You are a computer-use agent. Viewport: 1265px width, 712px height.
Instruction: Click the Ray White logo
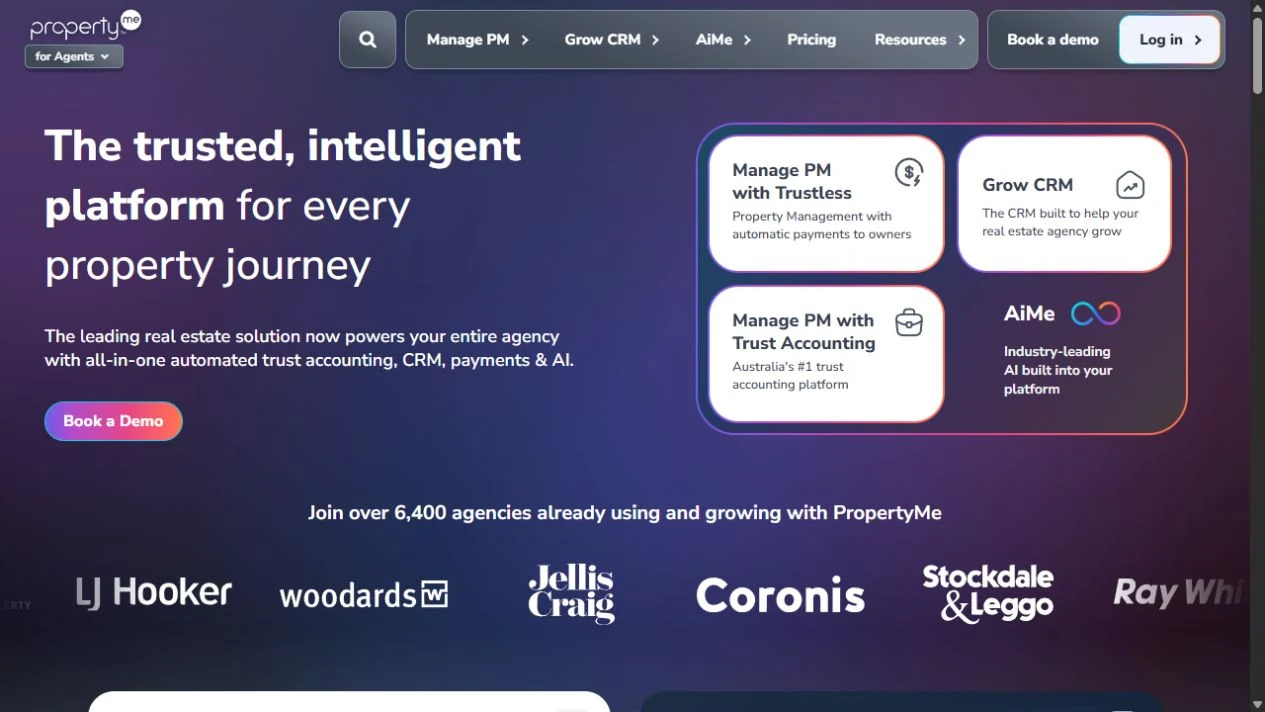point(1179,593)
